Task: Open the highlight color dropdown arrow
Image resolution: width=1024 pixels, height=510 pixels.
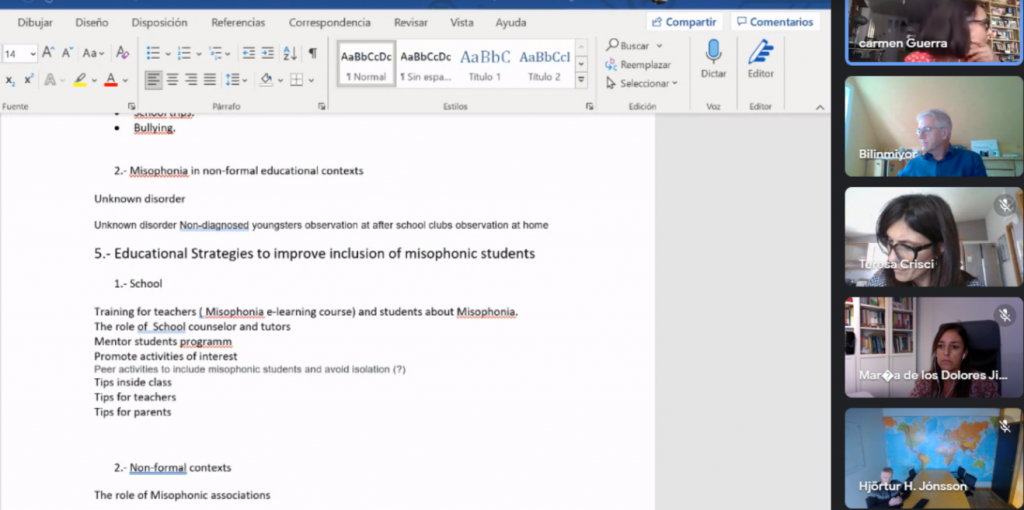Action: 93,80
